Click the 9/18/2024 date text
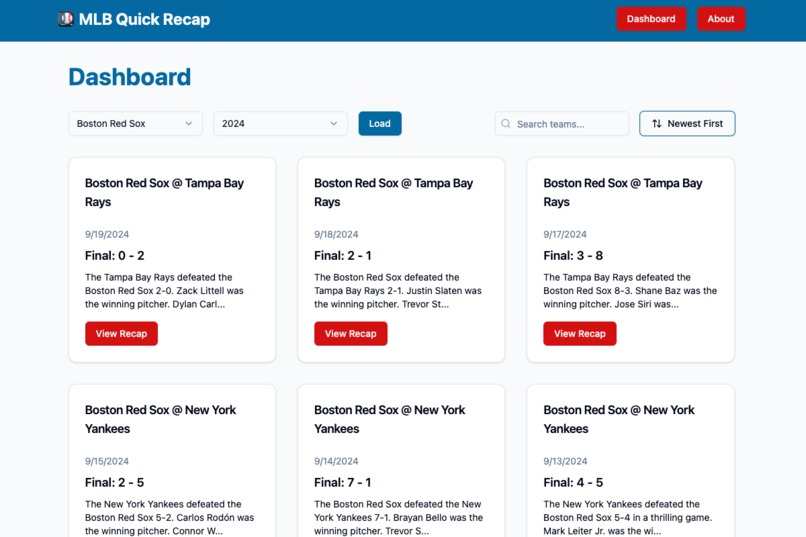This screenshot has width=806, height=537. 336,234
